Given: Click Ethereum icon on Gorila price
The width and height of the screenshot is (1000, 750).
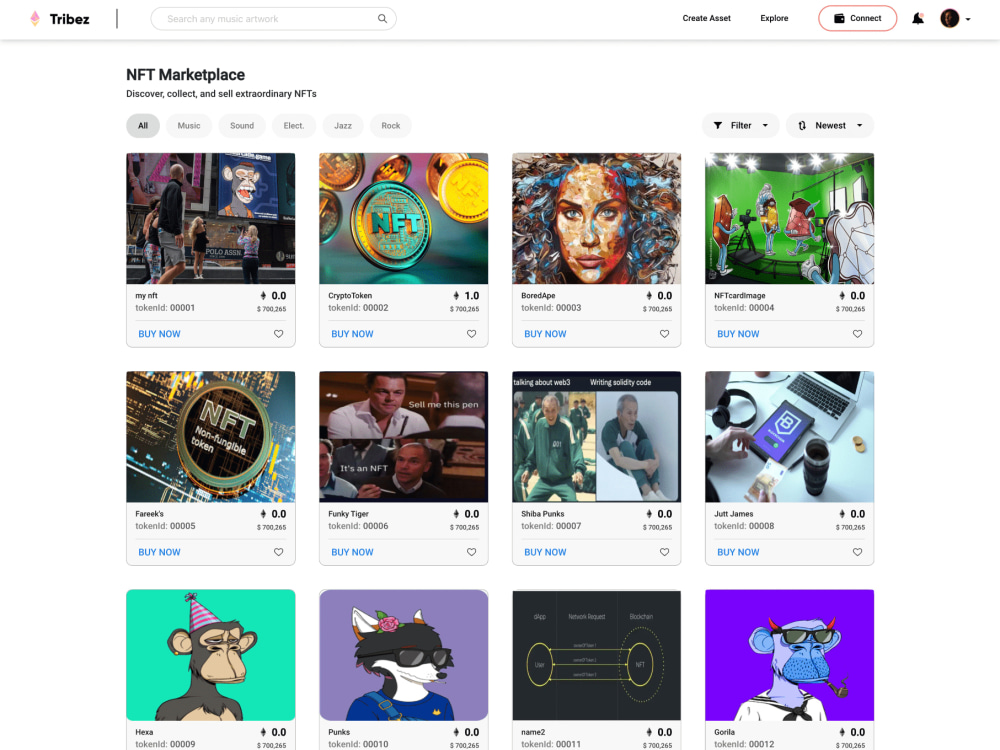Looking at the screenshot, I should tap(842, 732).
